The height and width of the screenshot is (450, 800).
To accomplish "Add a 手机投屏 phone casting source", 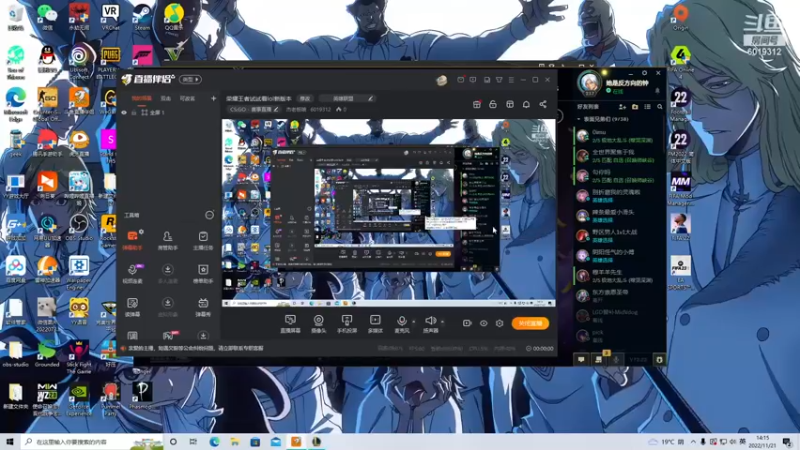I will 347,323.
